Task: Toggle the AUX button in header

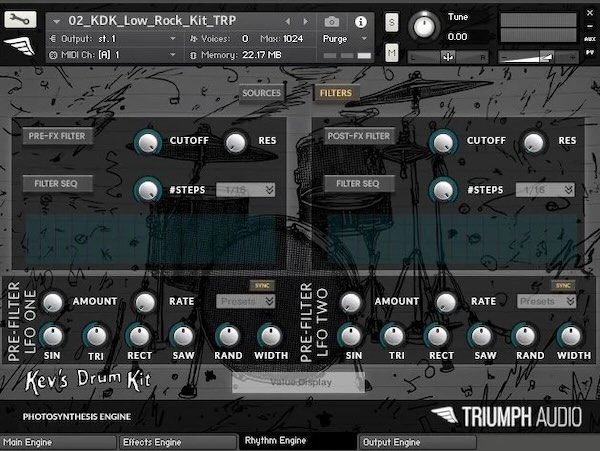Action: 590,39
